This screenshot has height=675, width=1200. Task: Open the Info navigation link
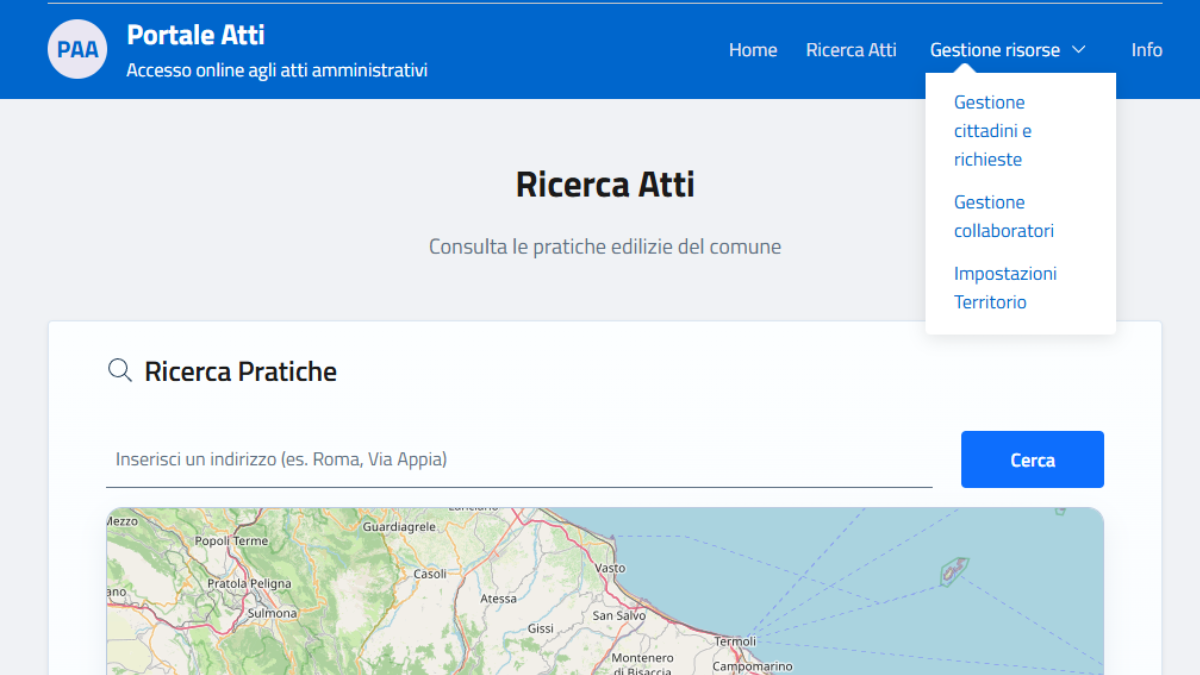pyautogui.click(x=1147, y=50)
